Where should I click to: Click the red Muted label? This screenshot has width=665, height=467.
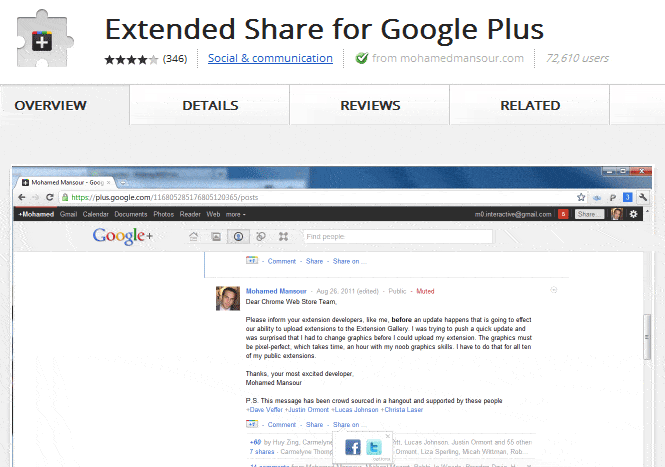(x=425, y=291)
